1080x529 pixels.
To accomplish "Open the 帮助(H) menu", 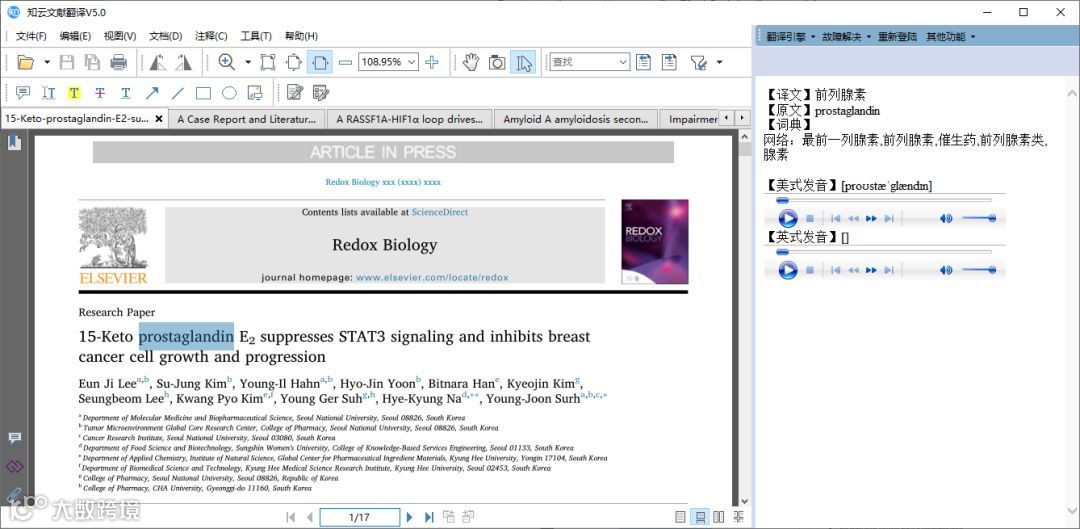I will coord(301,37).
